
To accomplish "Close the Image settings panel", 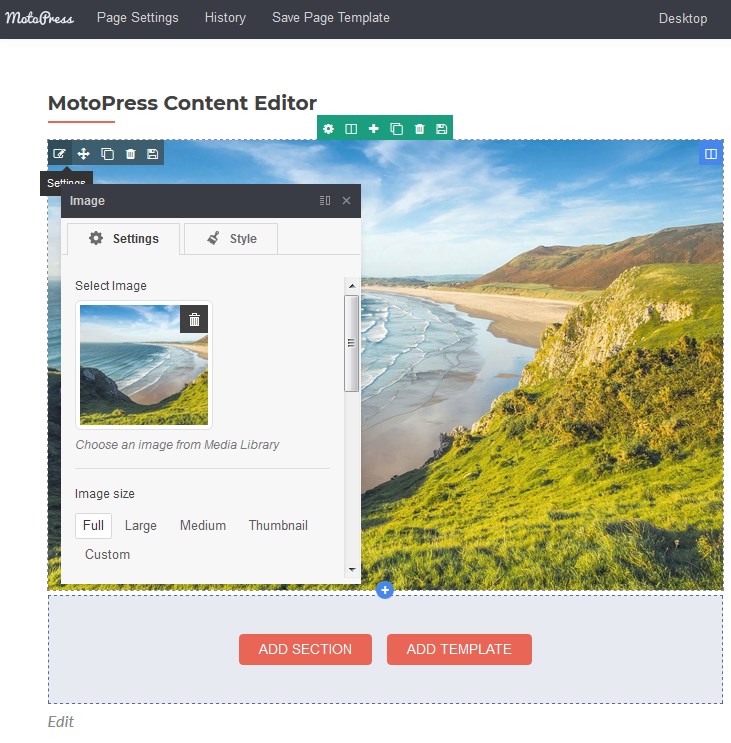I will click(x=346, y=200).
